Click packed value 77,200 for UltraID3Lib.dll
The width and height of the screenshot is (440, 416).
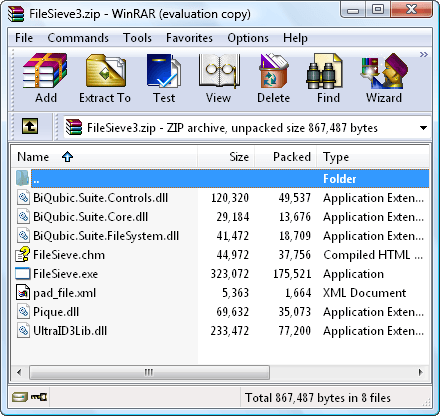(x=295, y=331)
